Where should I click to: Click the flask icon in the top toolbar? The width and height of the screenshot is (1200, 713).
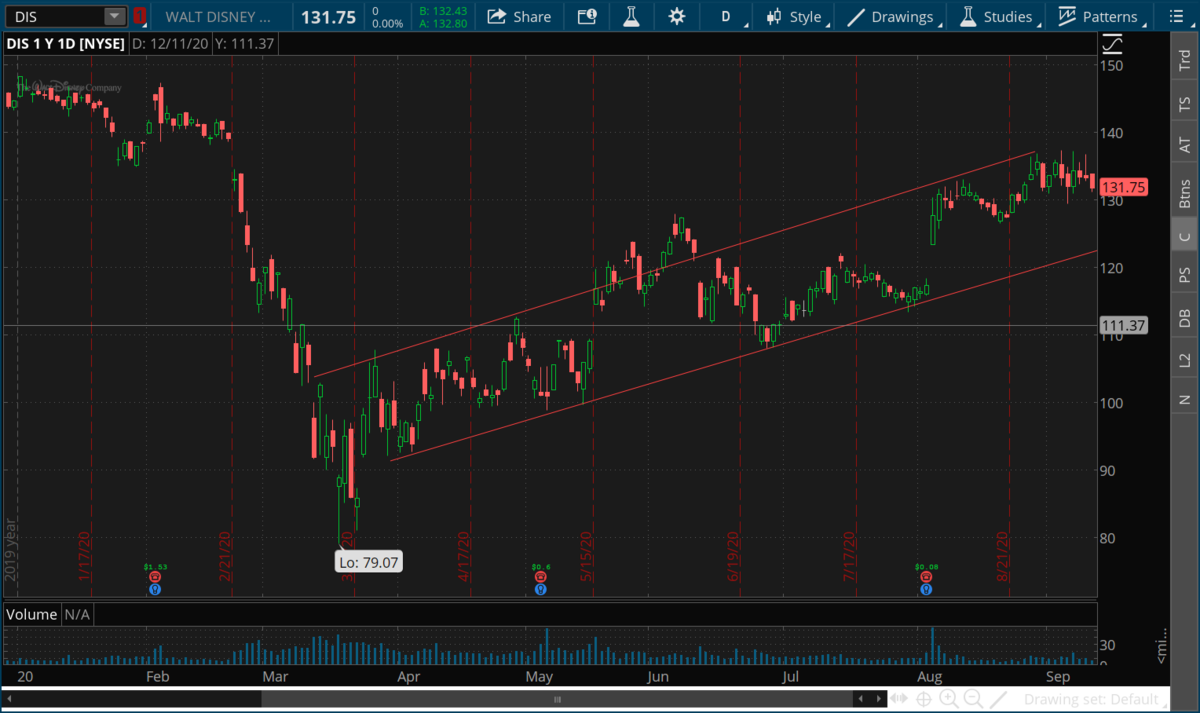tap(630, 16)
